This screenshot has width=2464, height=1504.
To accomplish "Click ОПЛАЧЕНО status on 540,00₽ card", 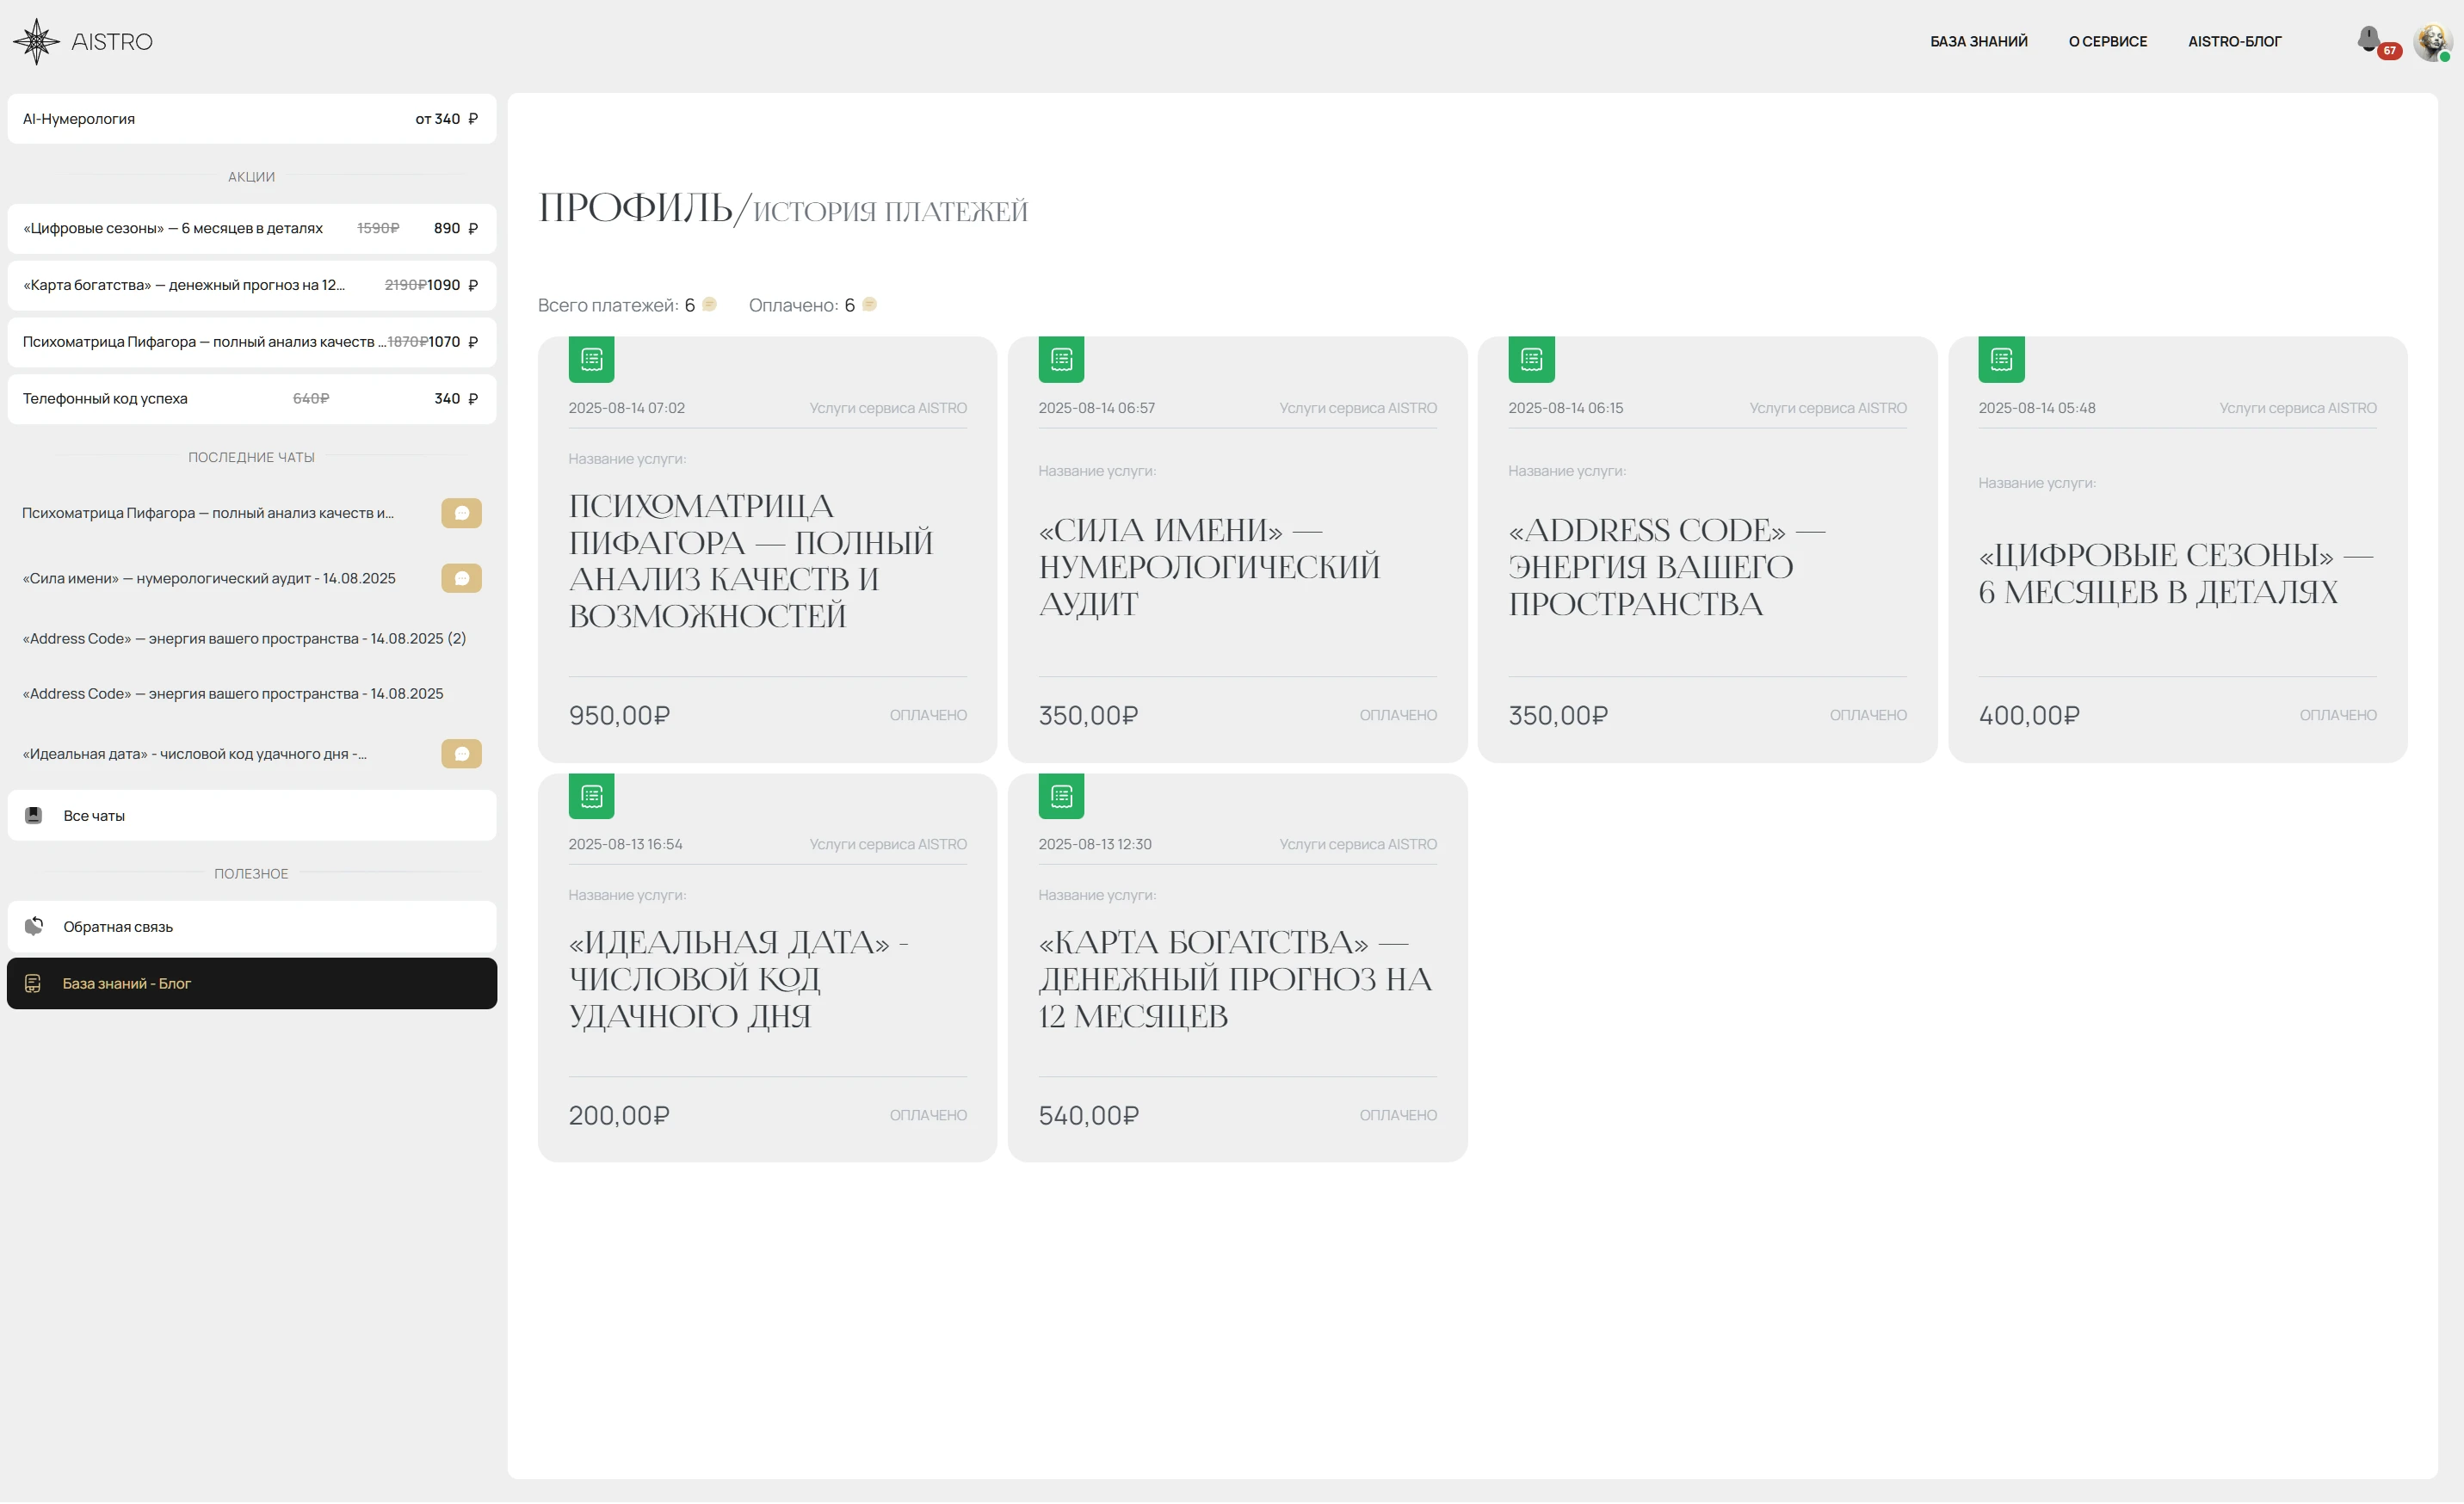I will [1398, 1116].
